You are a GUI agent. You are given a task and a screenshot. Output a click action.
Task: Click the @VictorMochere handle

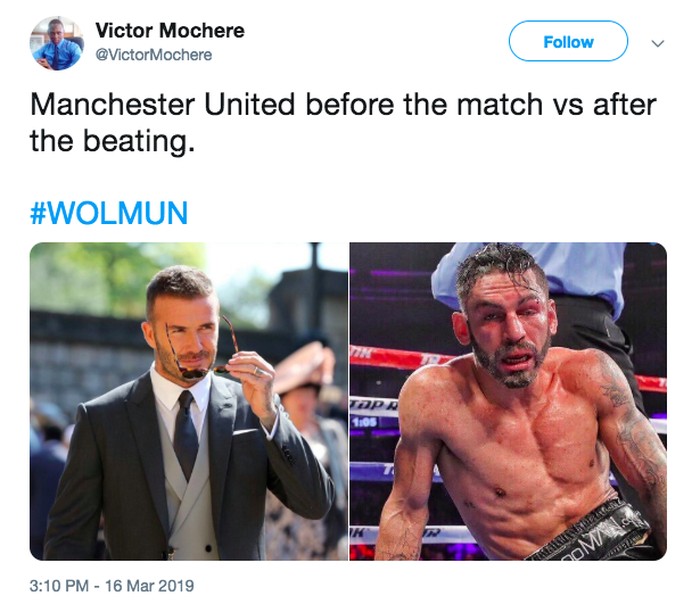click(153, 55)
